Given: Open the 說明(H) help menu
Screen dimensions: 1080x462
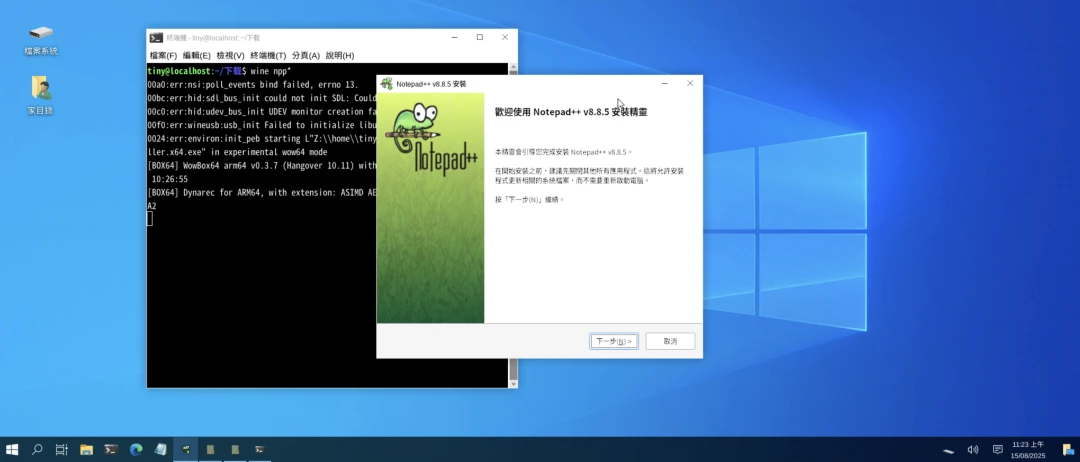Looking at the screenshot, I should pyautogui.click(x=340, y=55).
